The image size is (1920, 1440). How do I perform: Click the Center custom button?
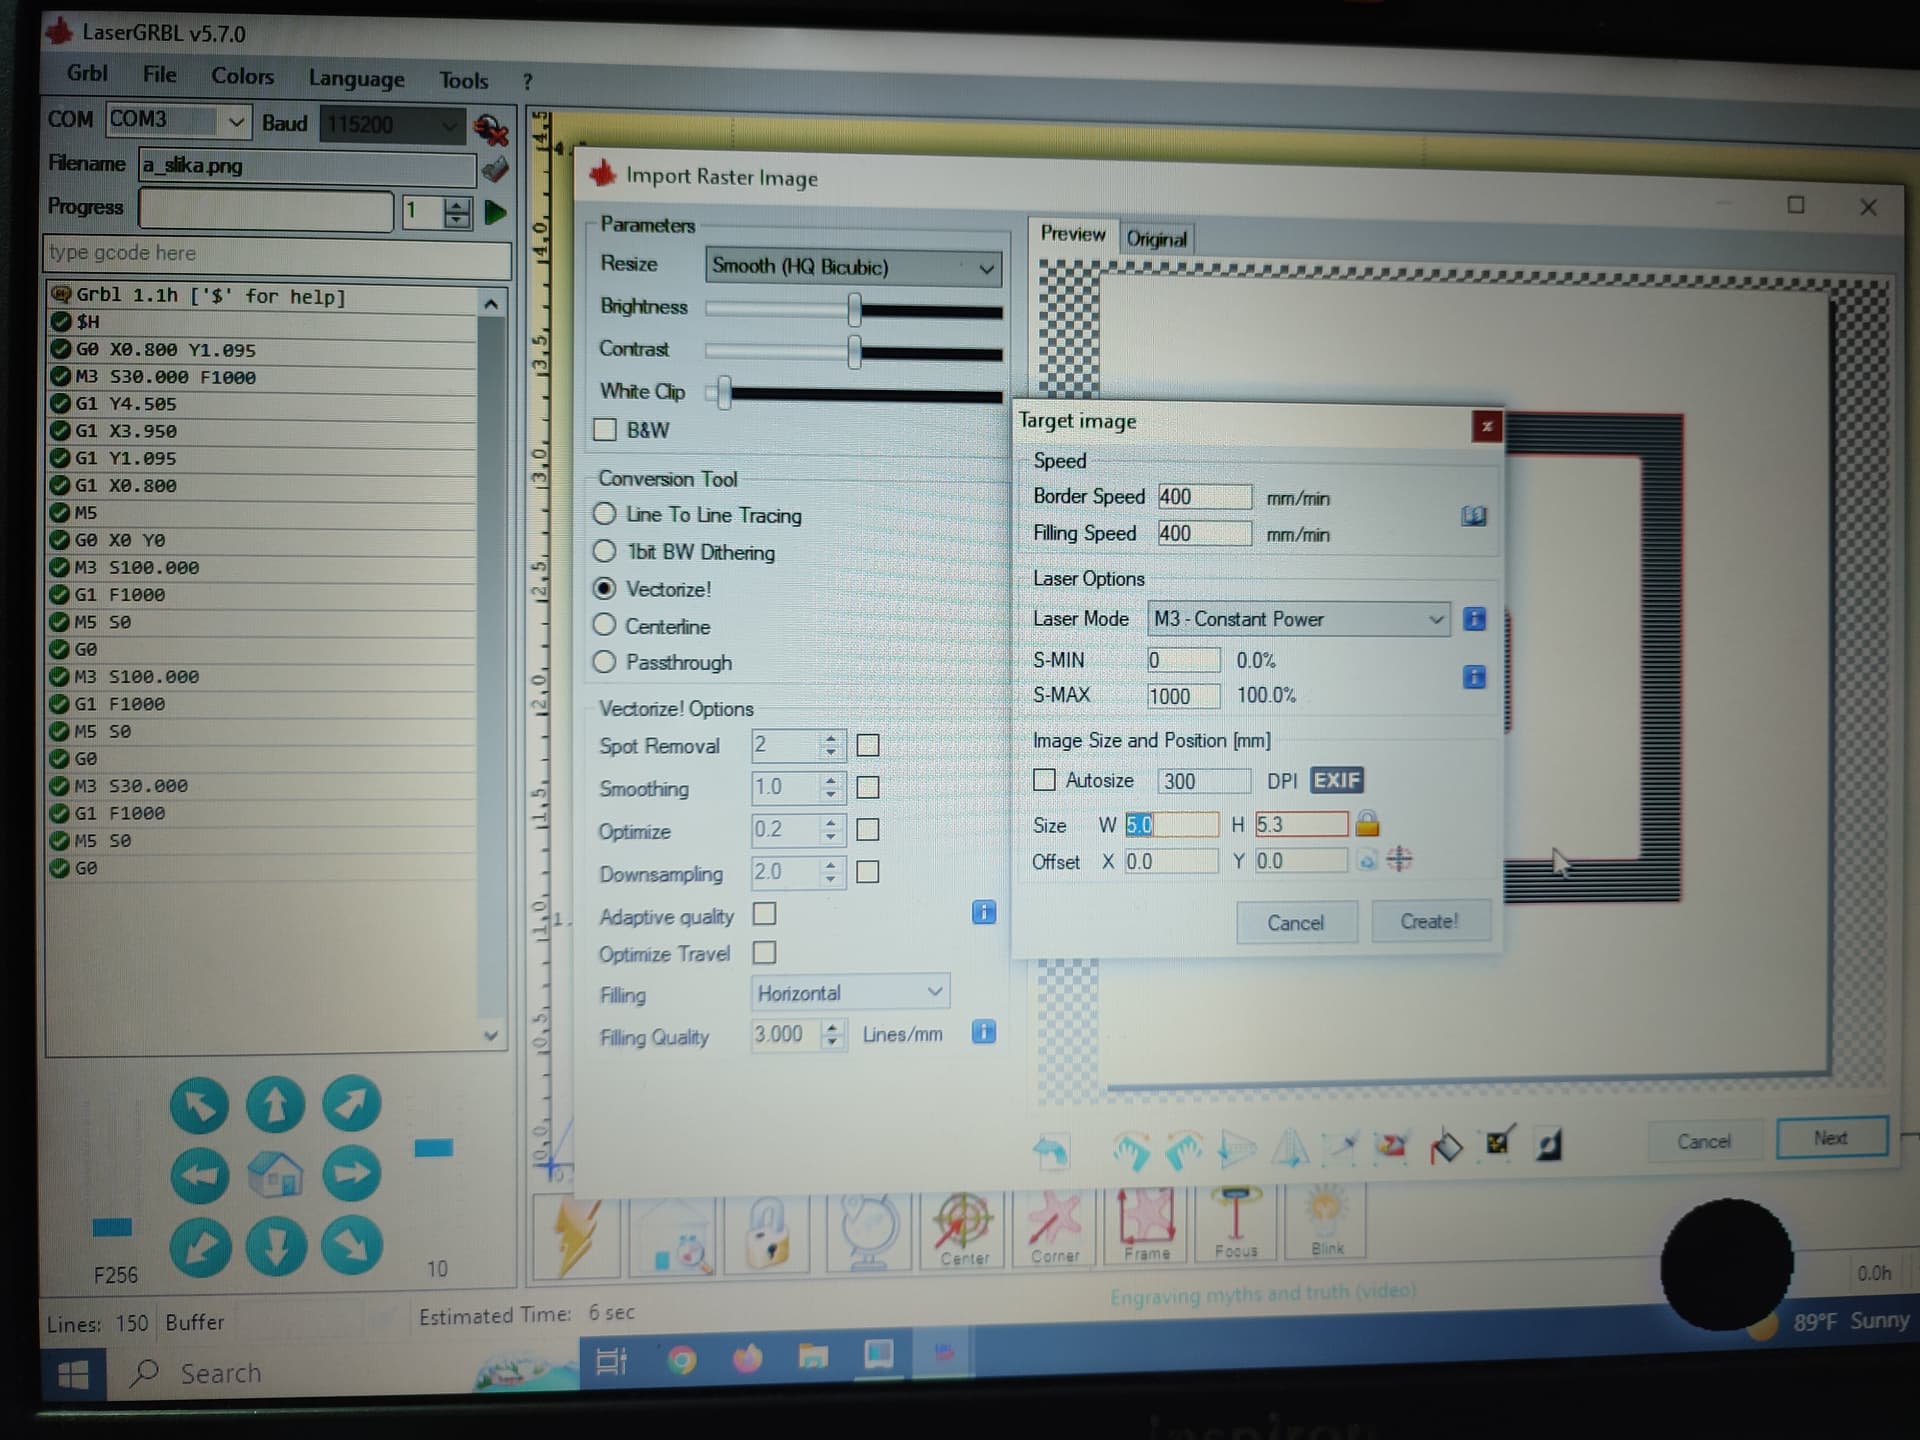point(963,1230)
